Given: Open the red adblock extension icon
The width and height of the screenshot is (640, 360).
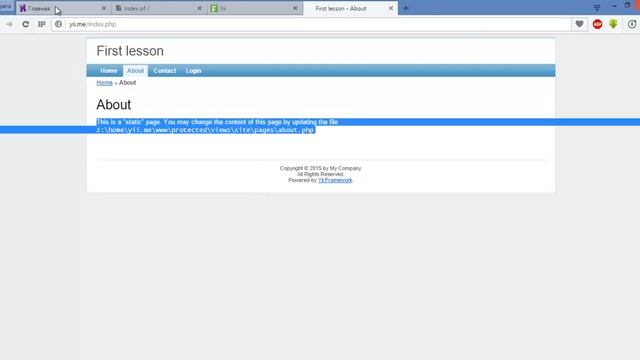Looking at the screenshot, I should (x=597, y=24).
